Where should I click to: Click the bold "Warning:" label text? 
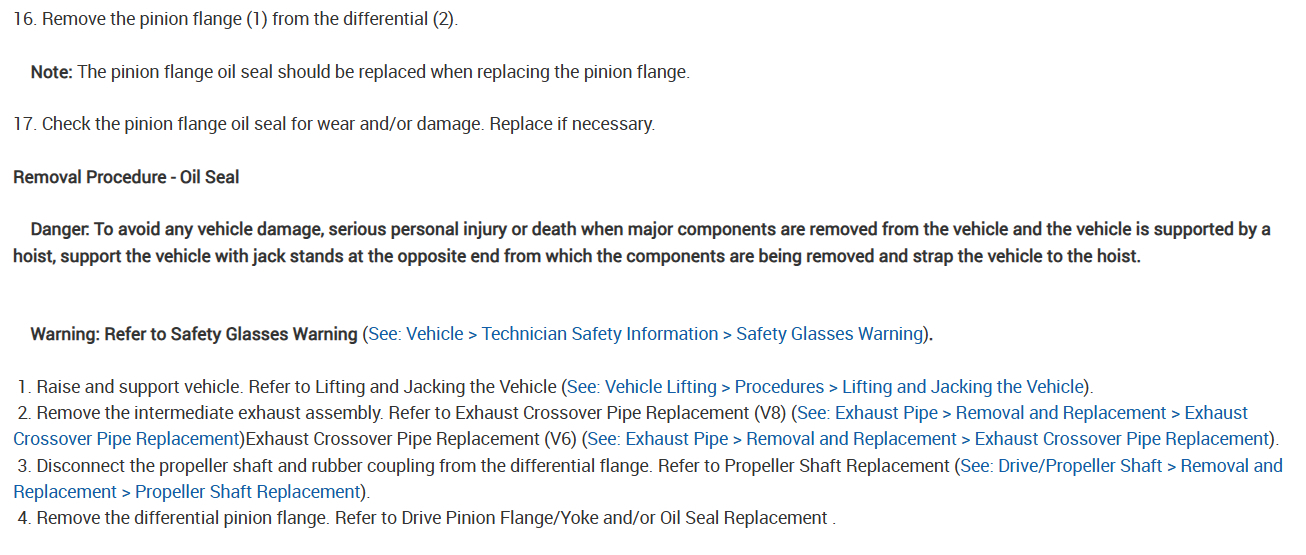point(66,334)
